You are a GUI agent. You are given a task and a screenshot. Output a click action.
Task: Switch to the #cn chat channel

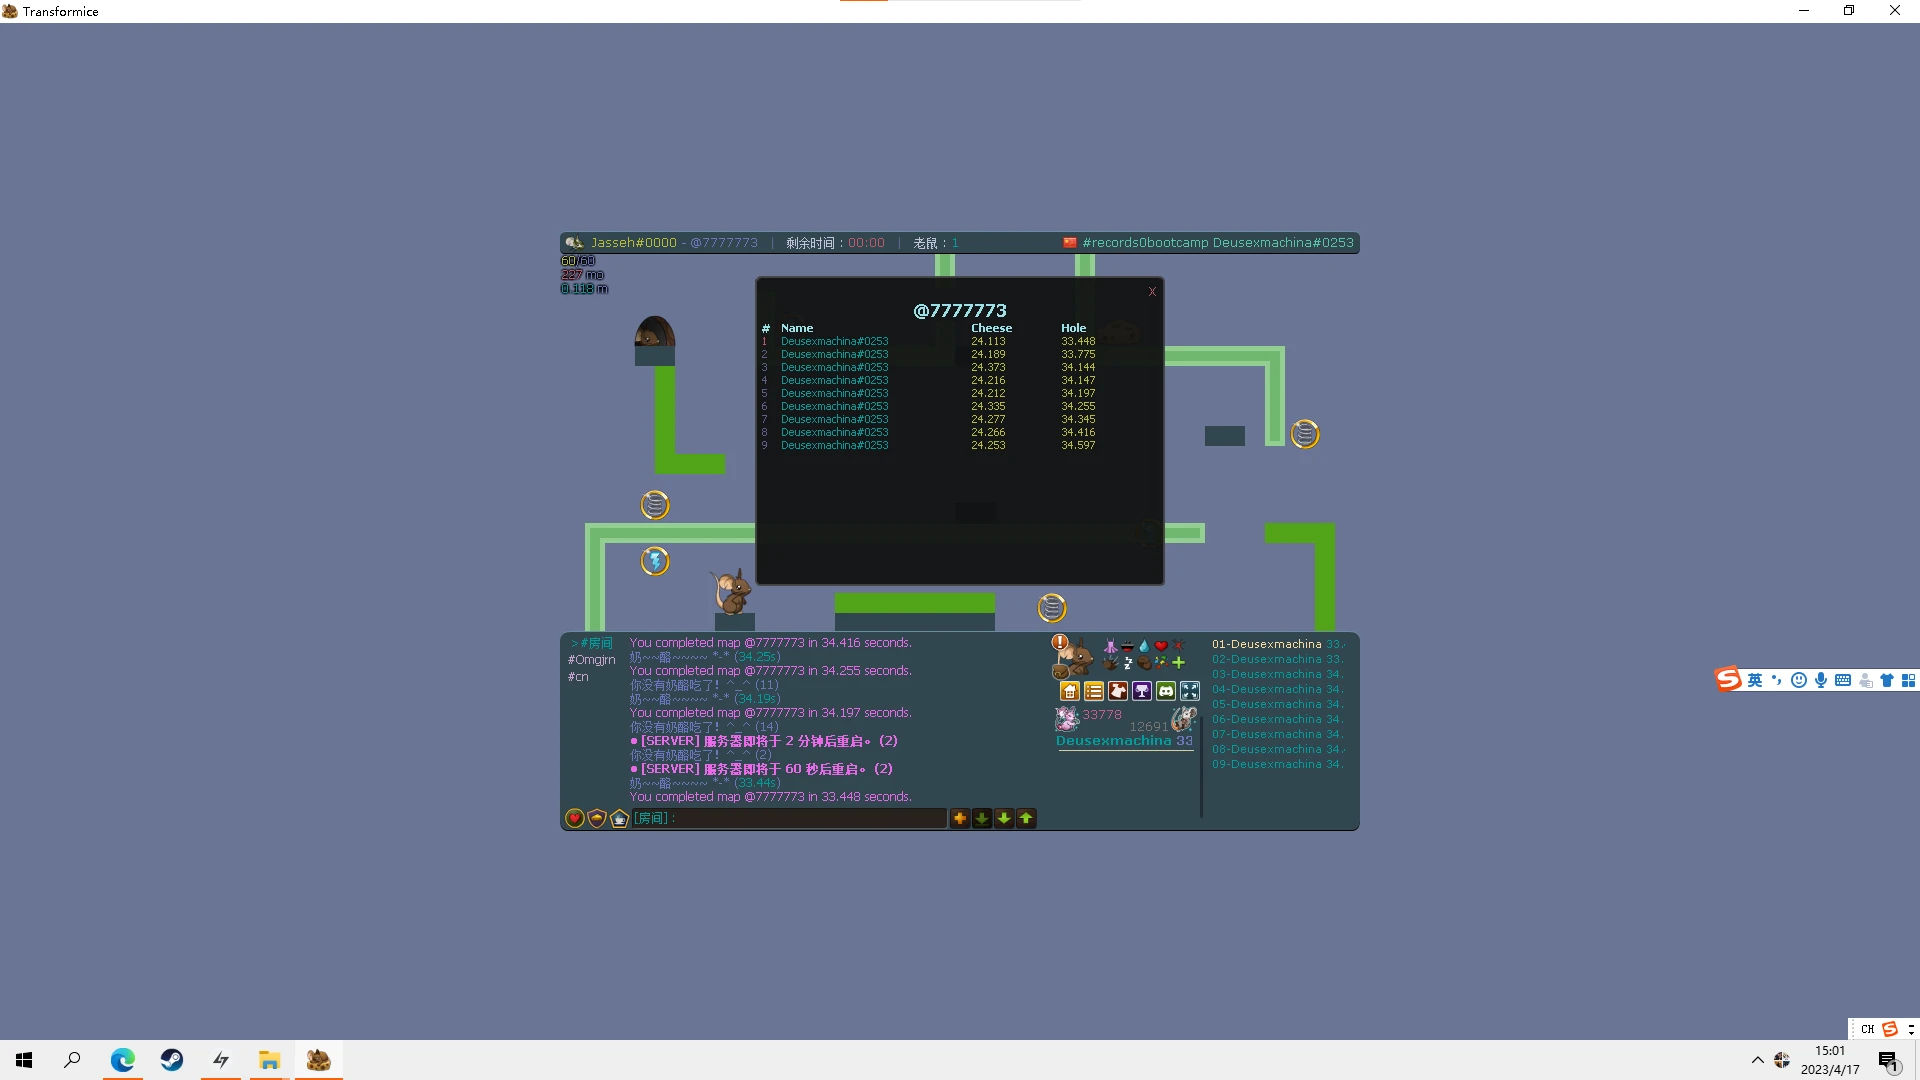coord(578,677)
